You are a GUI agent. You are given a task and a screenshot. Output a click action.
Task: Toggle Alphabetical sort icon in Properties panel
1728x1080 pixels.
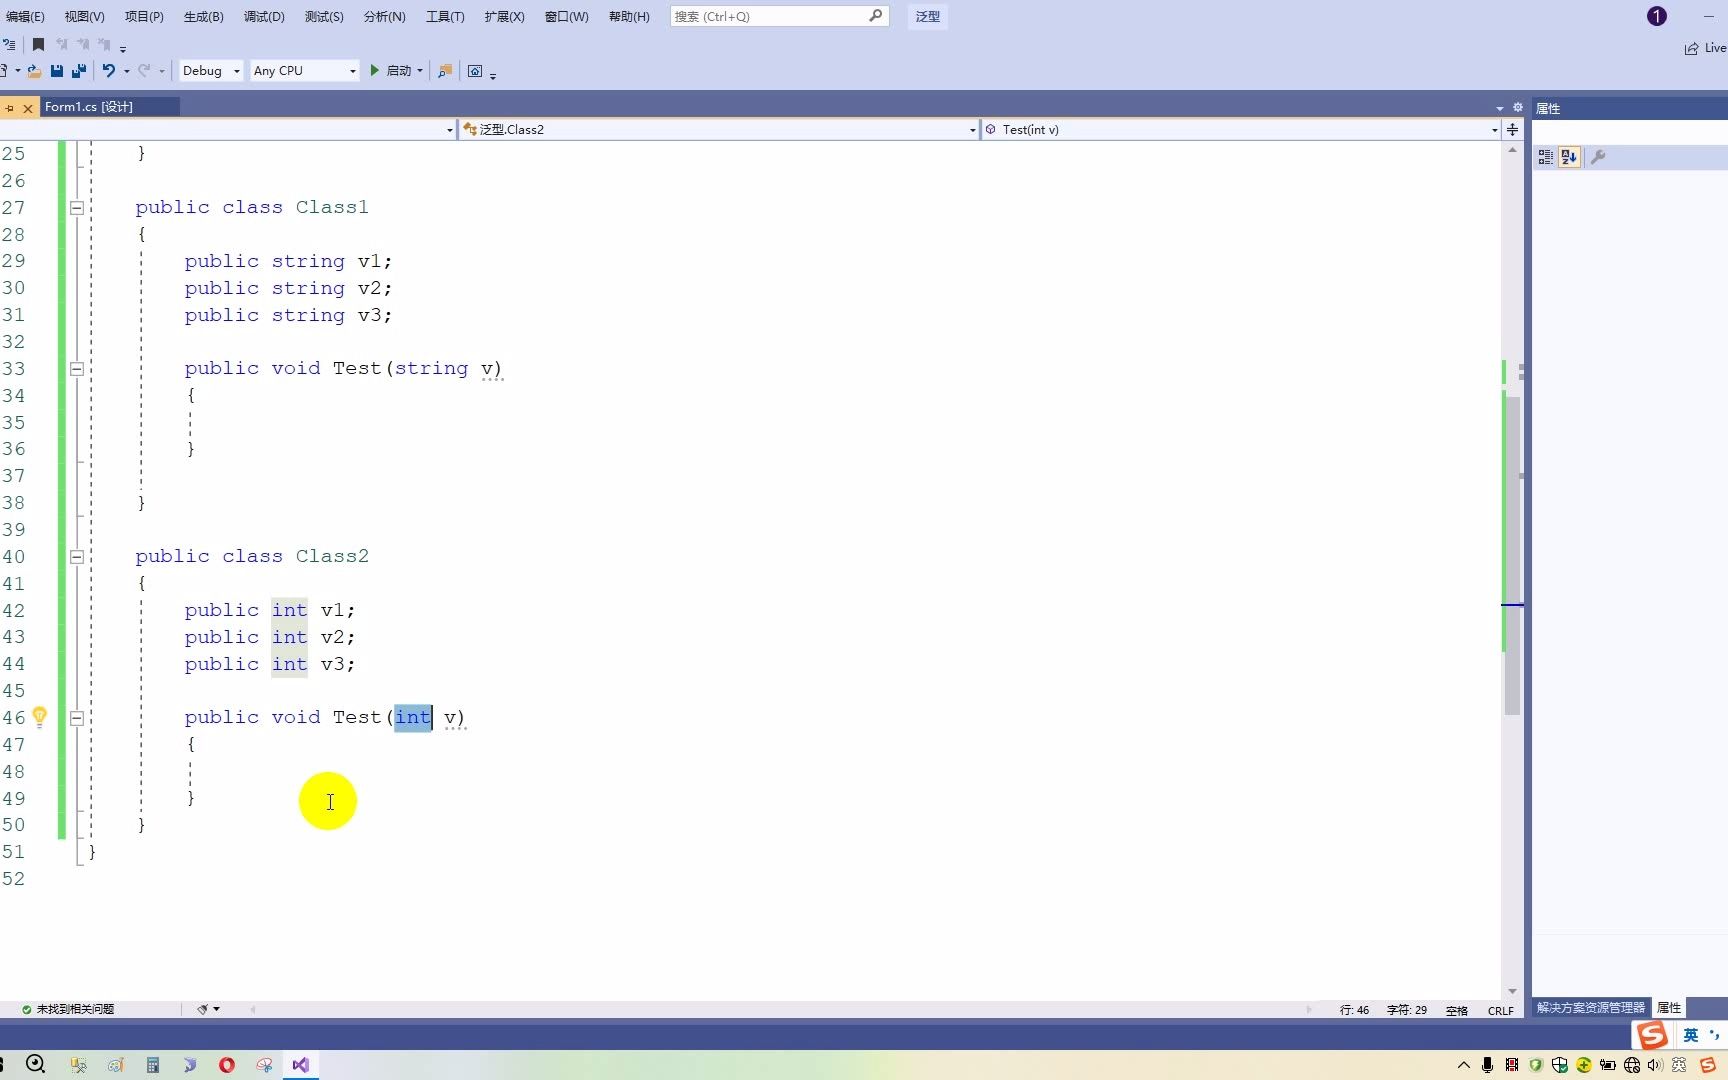pyautogui.click(x=1569, y=157)
